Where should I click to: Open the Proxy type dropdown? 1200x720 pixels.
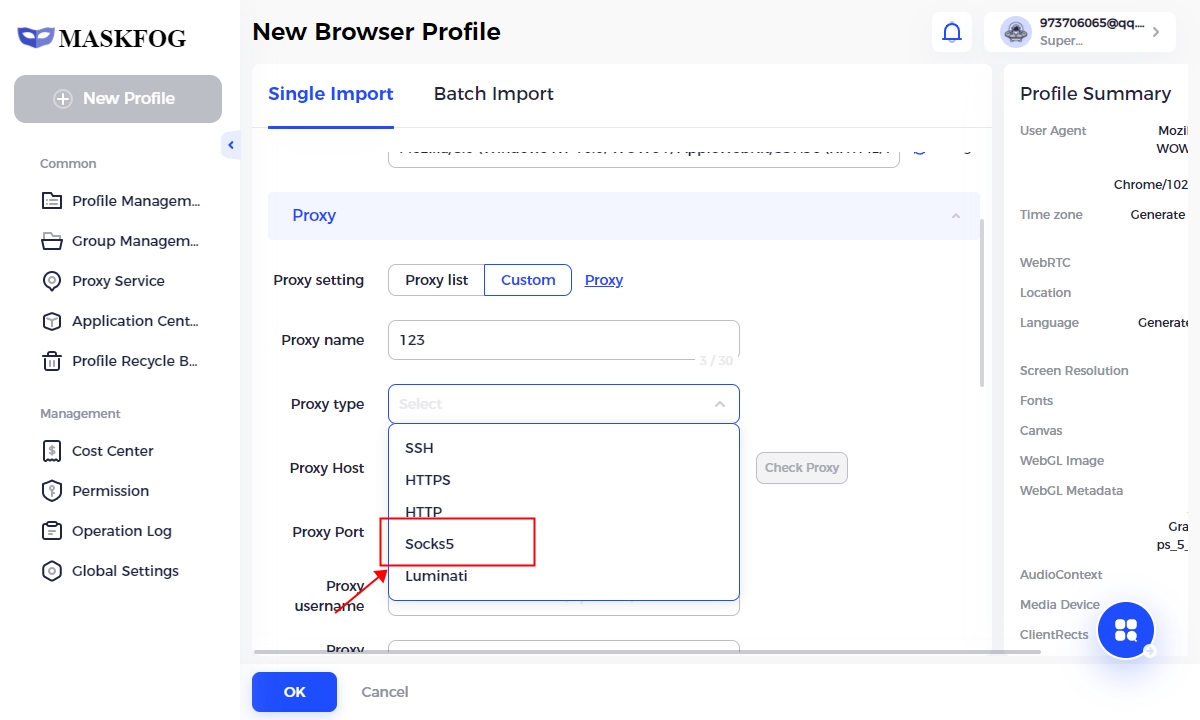563,404
